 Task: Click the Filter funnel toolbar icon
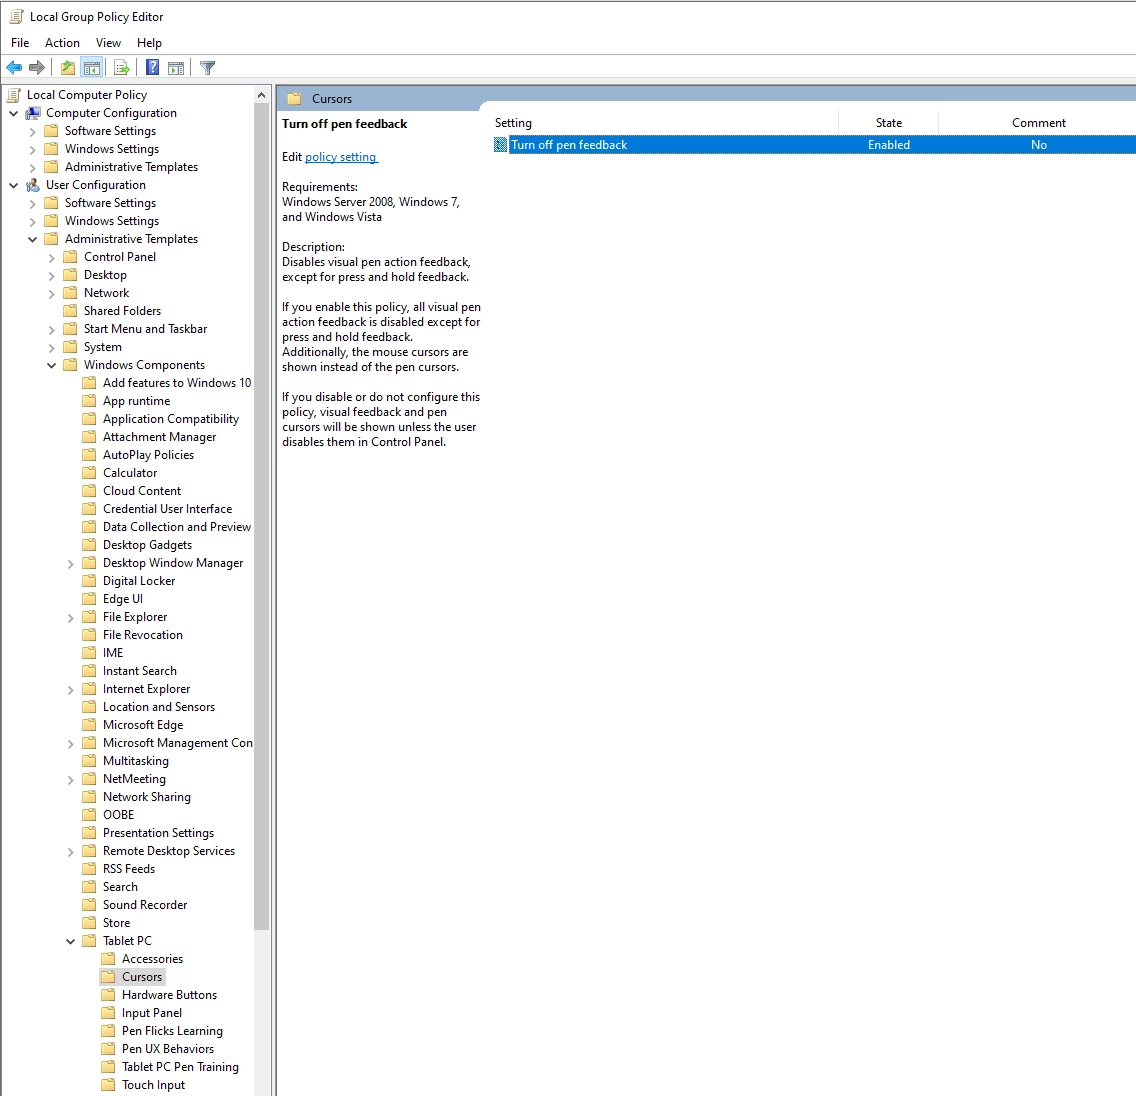tap(207, 68)
